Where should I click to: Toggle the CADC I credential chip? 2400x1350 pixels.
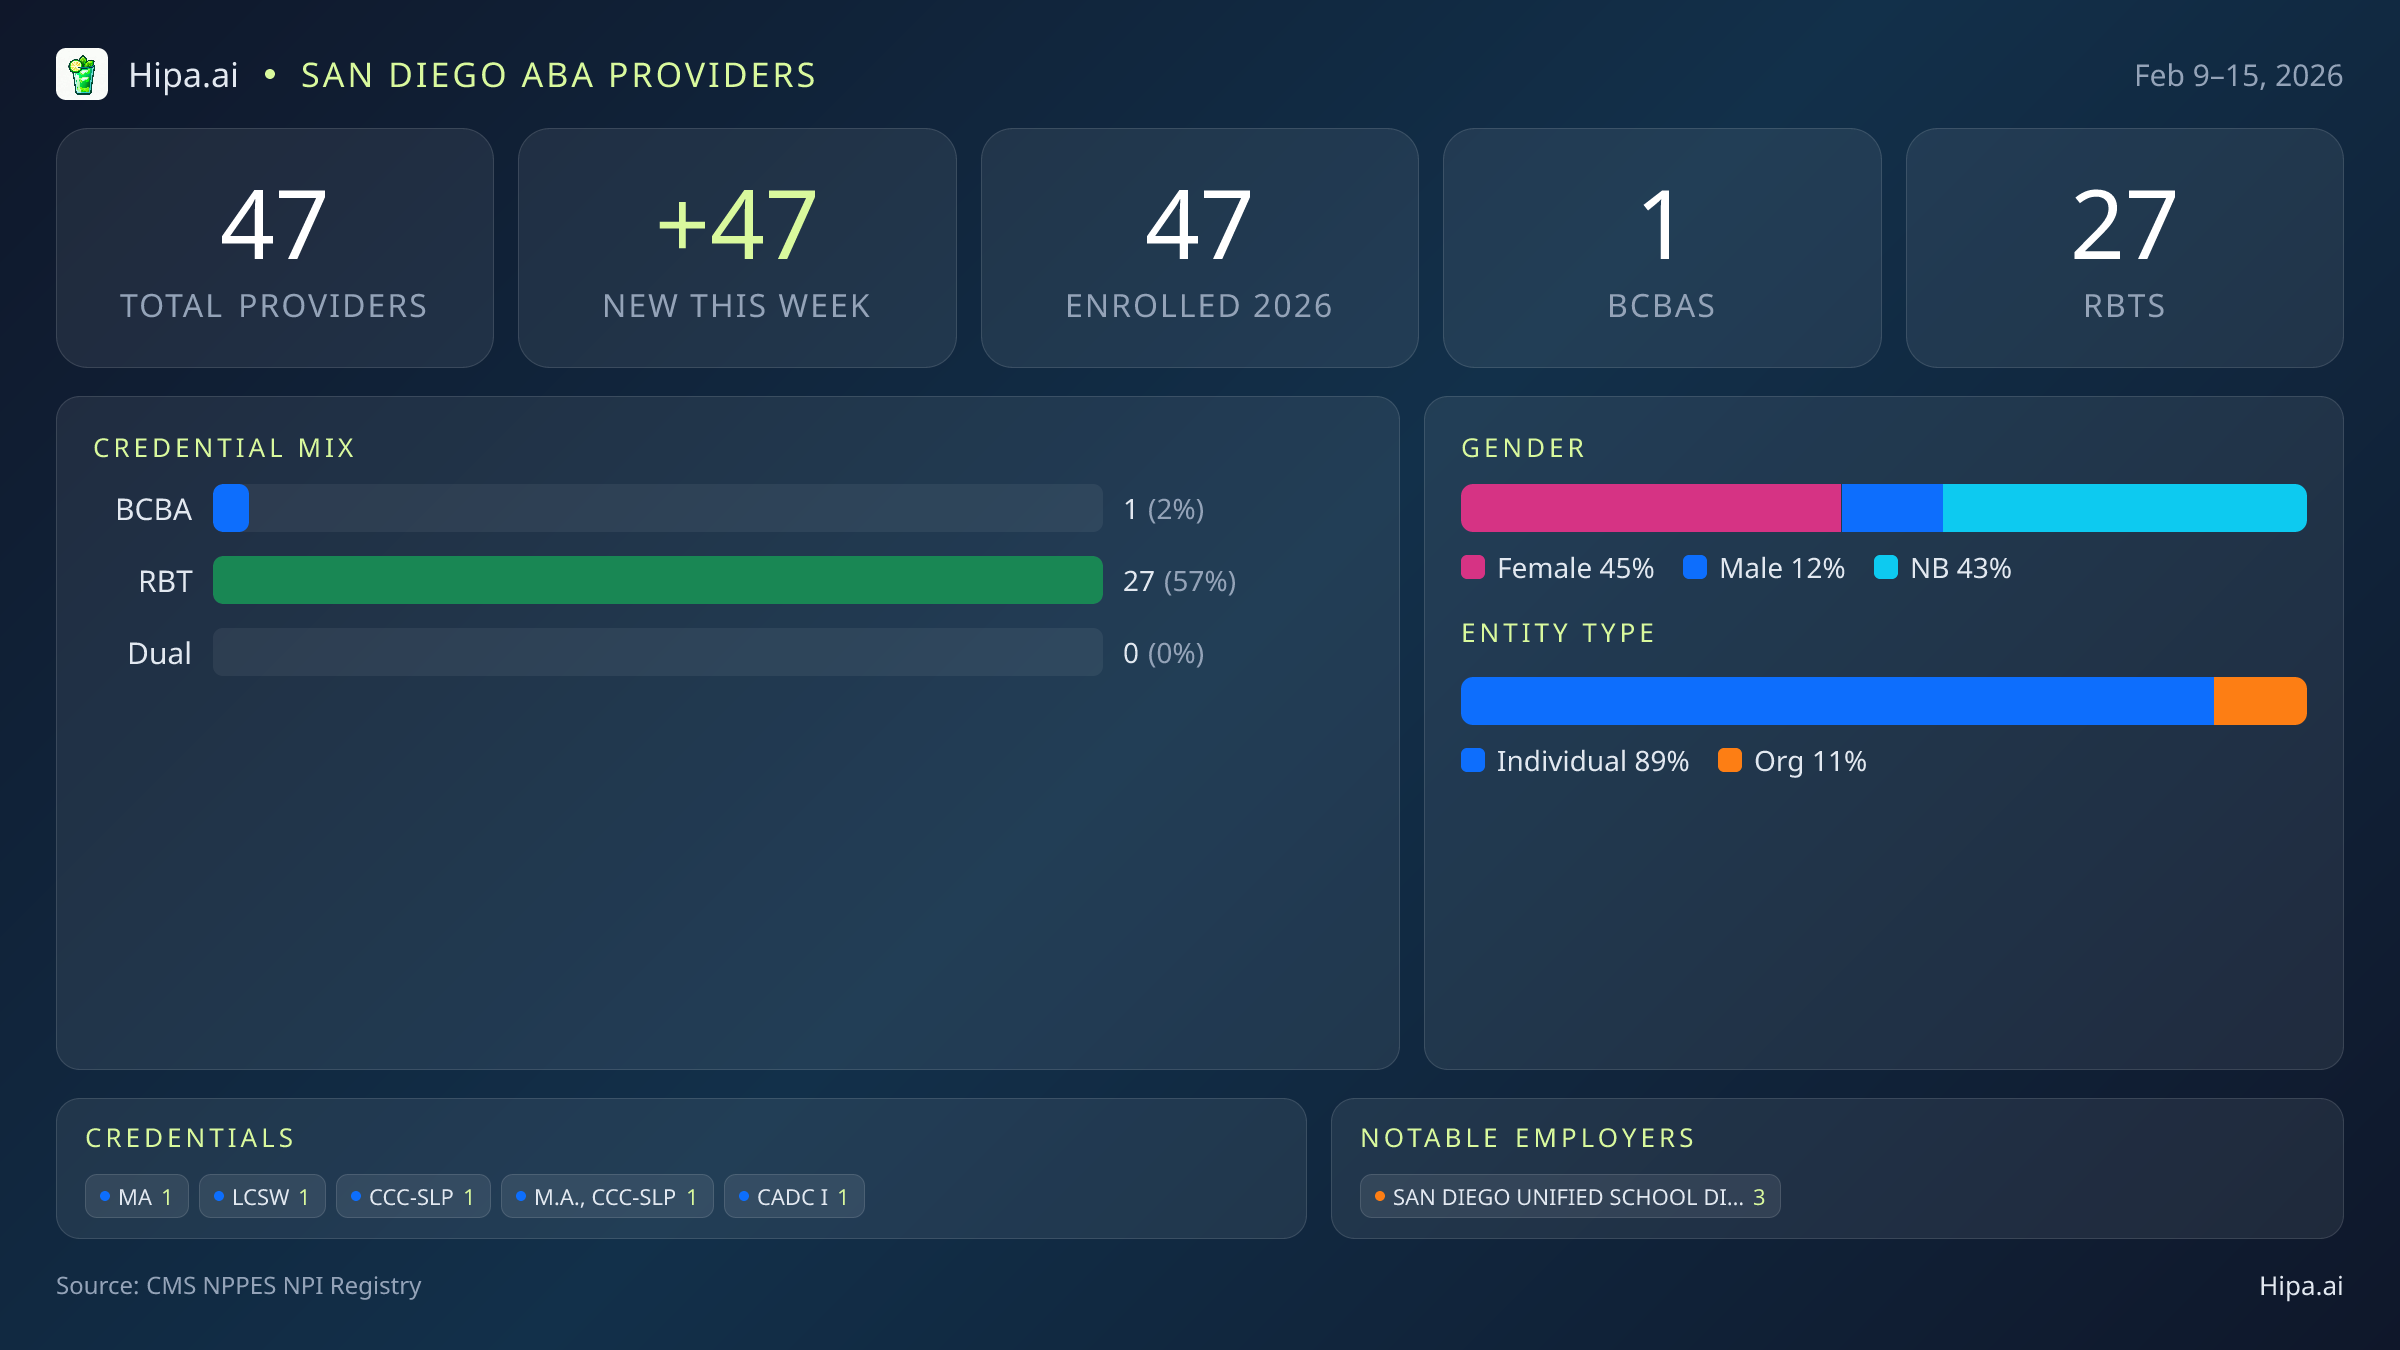coord(794,1195)
